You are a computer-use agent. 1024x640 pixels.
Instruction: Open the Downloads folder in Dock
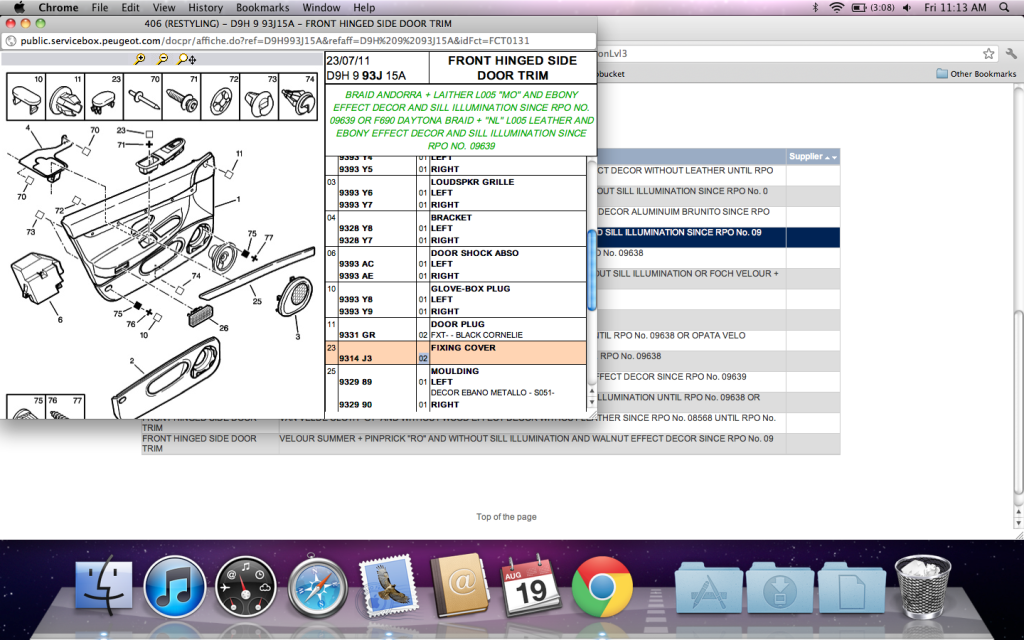point(780,588)
